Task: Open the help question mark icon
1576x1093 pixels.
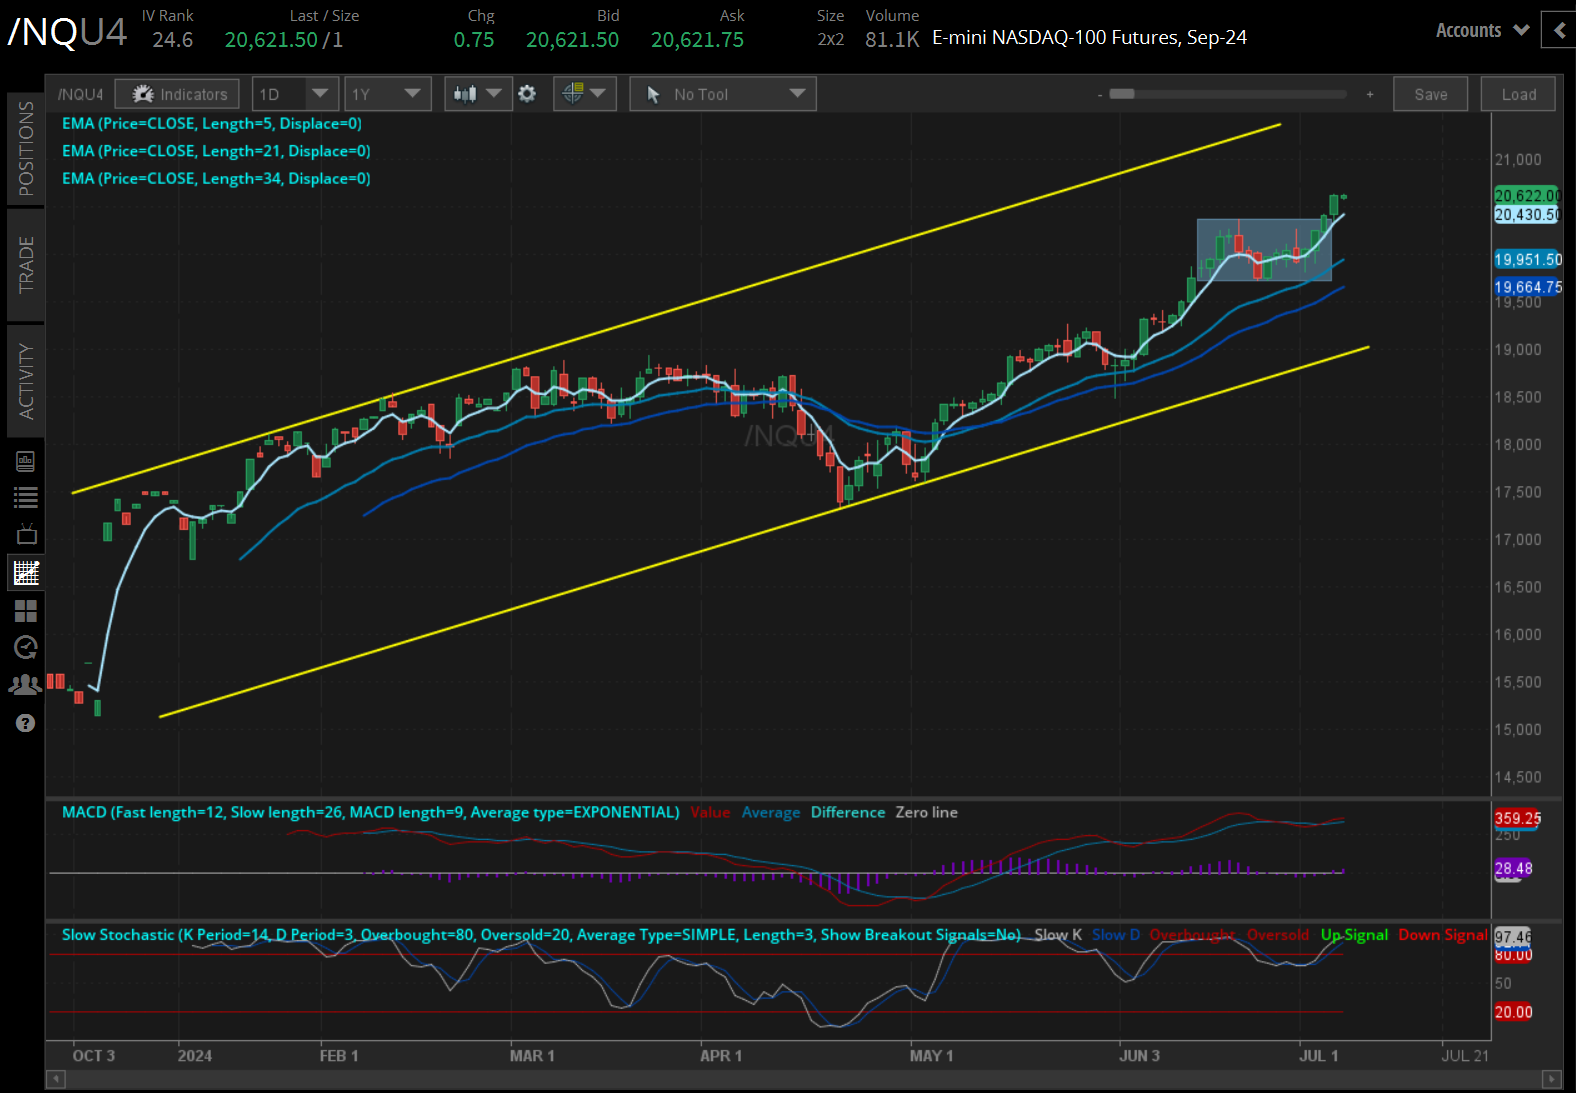Action: pyautogui.click(x=26, y=723)
